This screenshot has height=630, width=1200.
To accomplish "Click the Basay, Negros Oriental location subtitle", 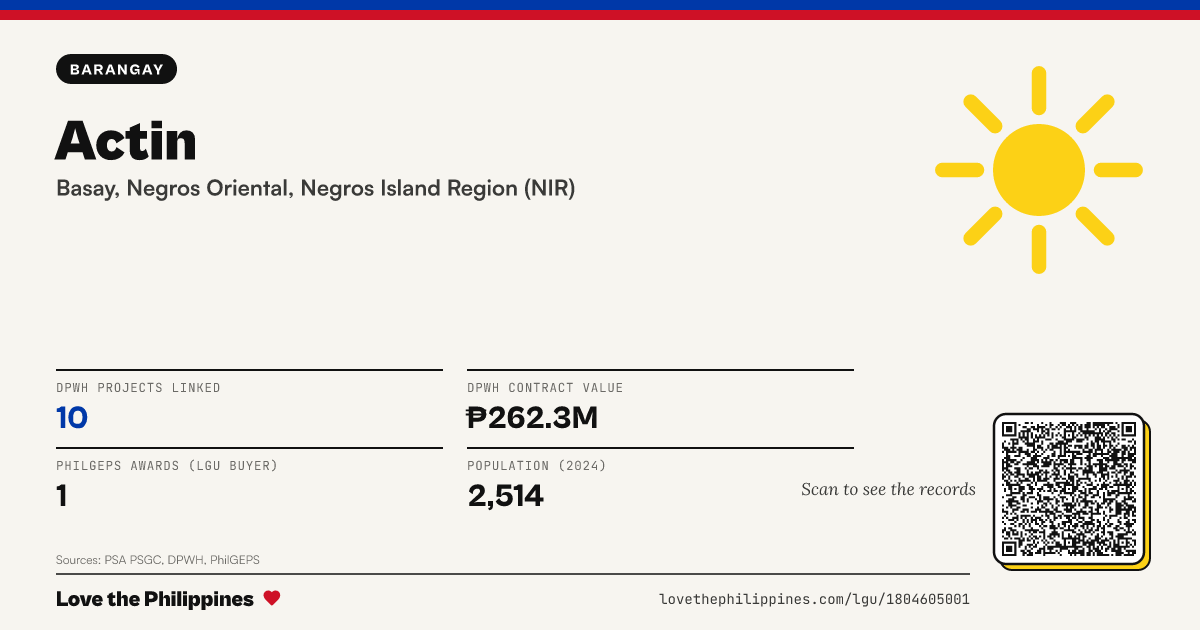I will coord(316,188).
